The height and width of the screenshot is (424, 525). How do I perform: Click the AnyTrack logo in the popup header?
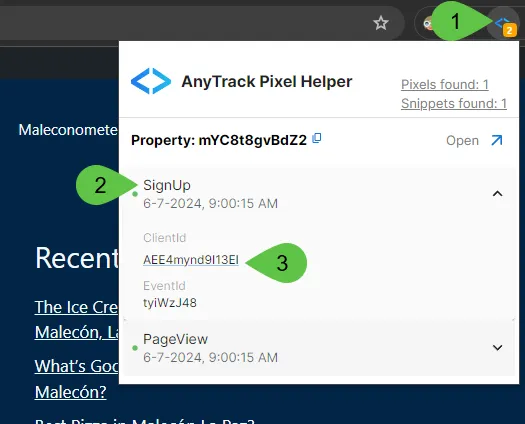[x=151, y=81]
